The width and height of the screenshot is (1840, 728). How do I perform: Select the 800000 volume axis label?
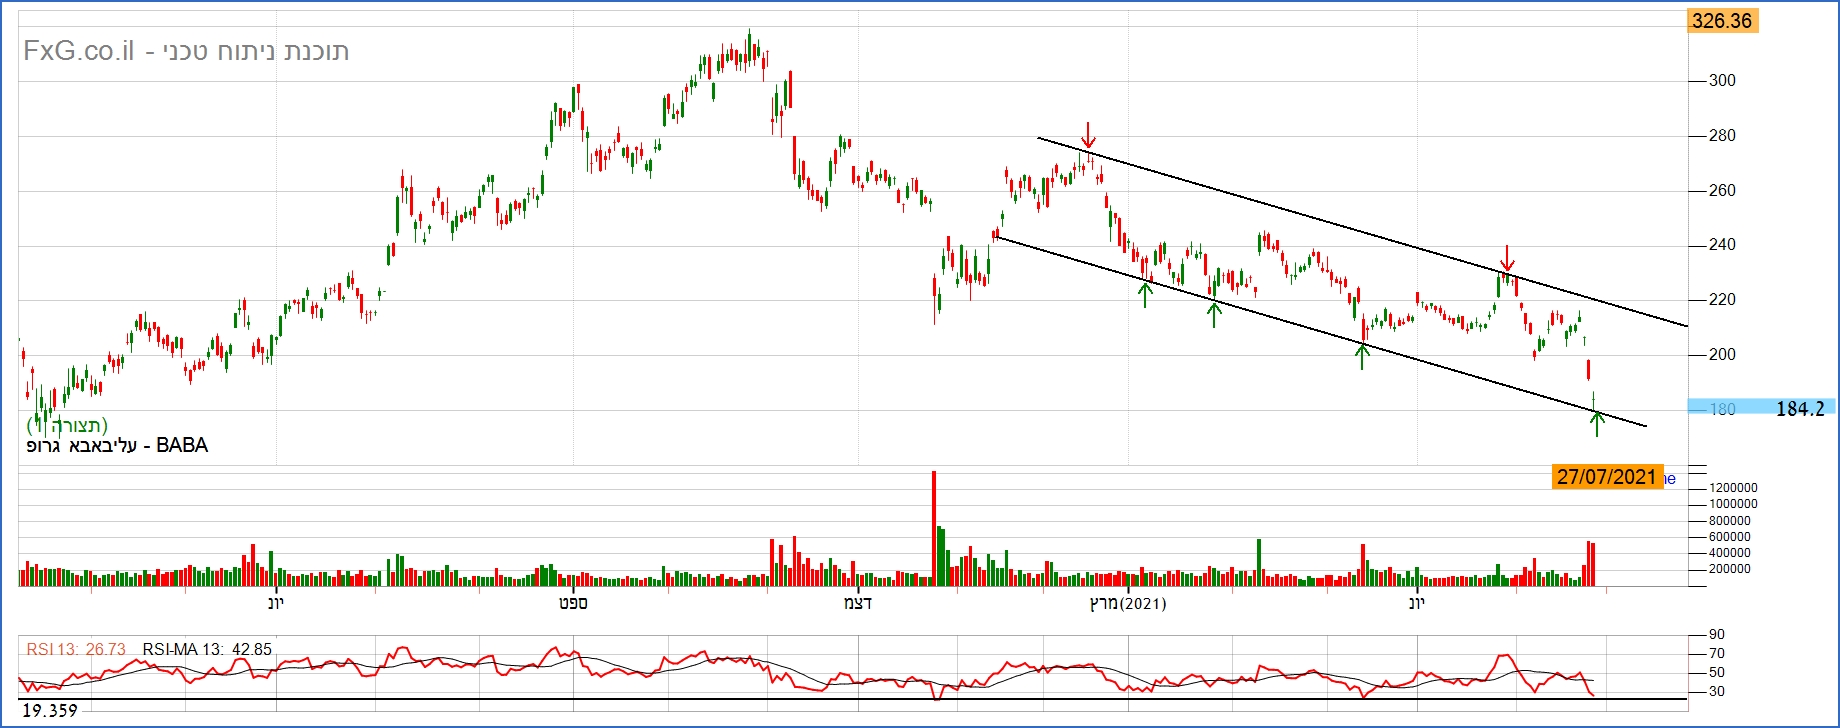pos(1730,521)
